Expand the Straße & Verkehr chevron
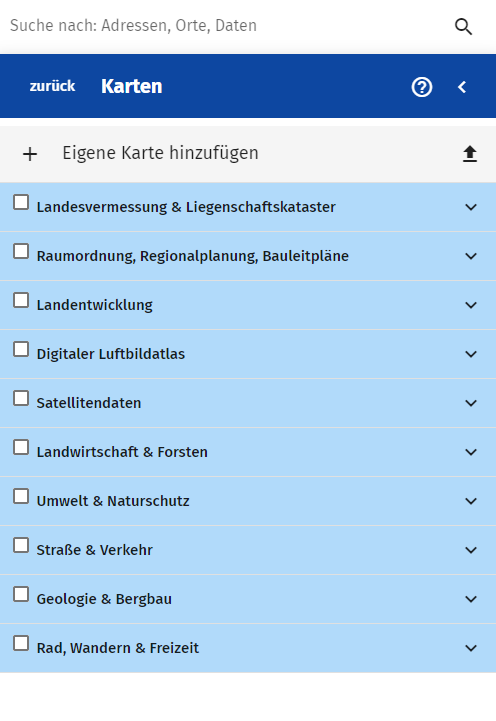 coord(471,550)
